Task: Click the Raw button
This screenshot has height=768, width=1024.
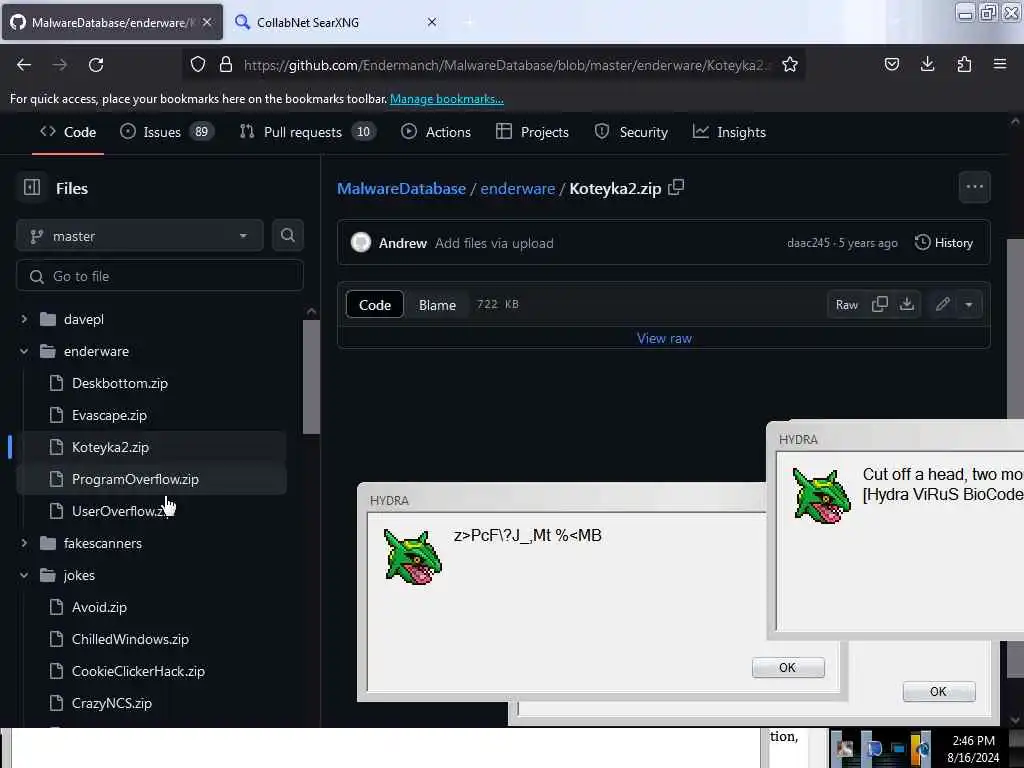Action: (846, 304)
